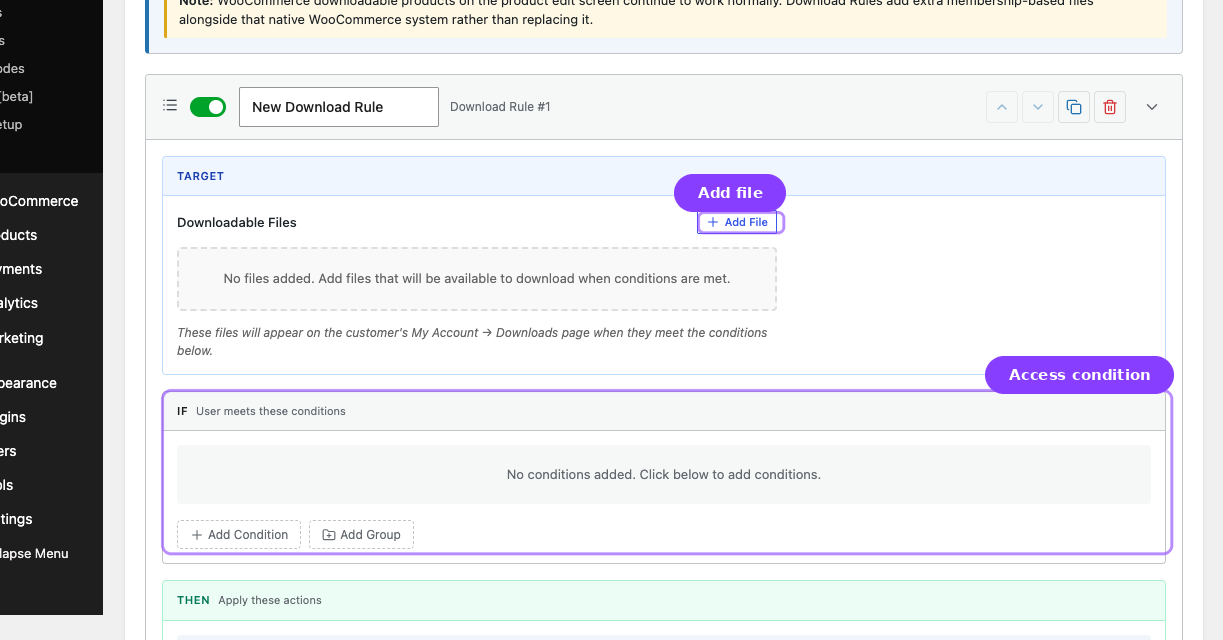Open Users in the sidebar menu
The image size is (1223, 640).
pos(9,451)
